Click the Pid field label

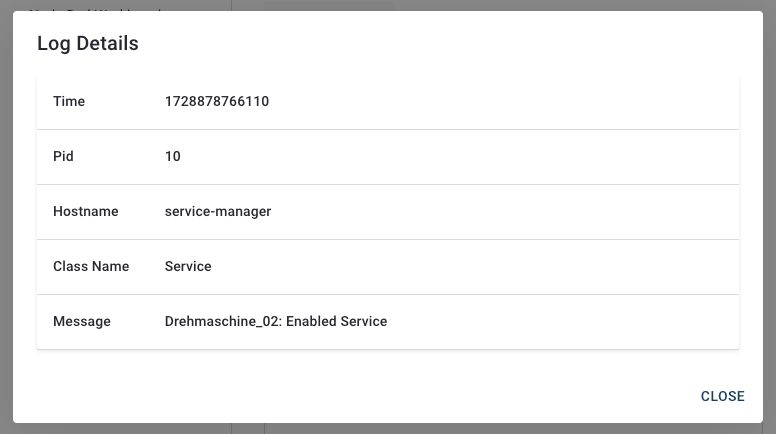(x=63, y=157)
